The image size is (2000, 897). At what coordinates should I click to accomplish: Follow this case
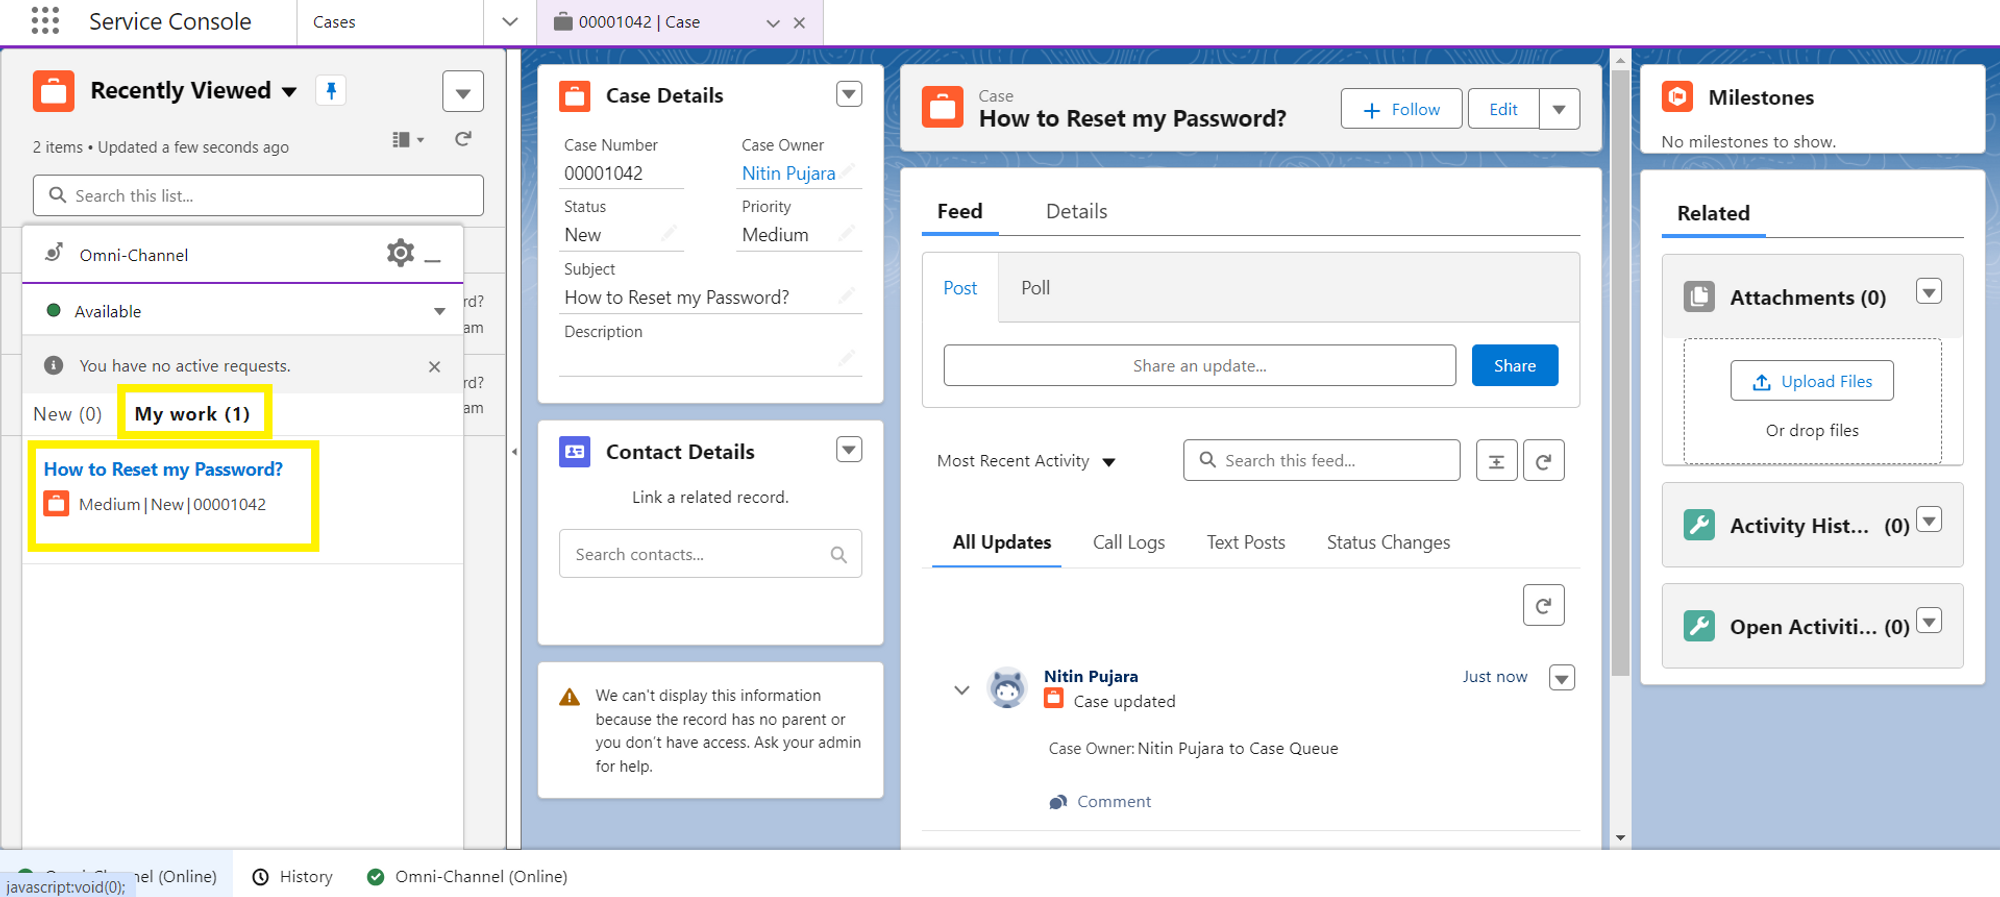(1401, 109)
